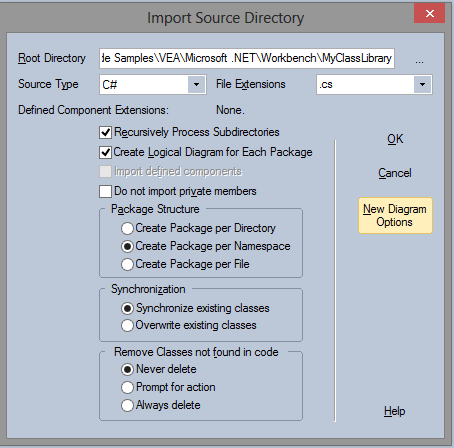The width and height of the screenshot is (454, 448).
Task: Open the Help link
Action: click(395, 411)
